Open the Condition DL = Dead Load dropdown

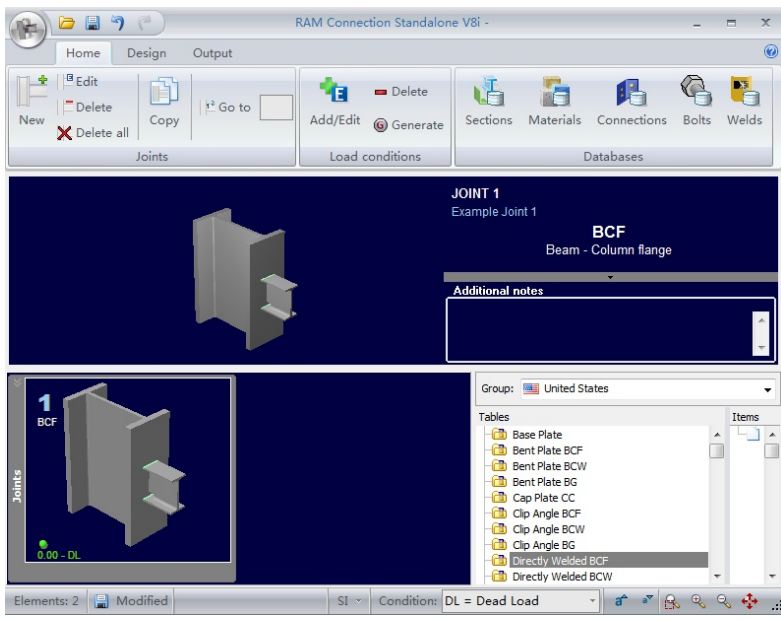click(520, 601)
